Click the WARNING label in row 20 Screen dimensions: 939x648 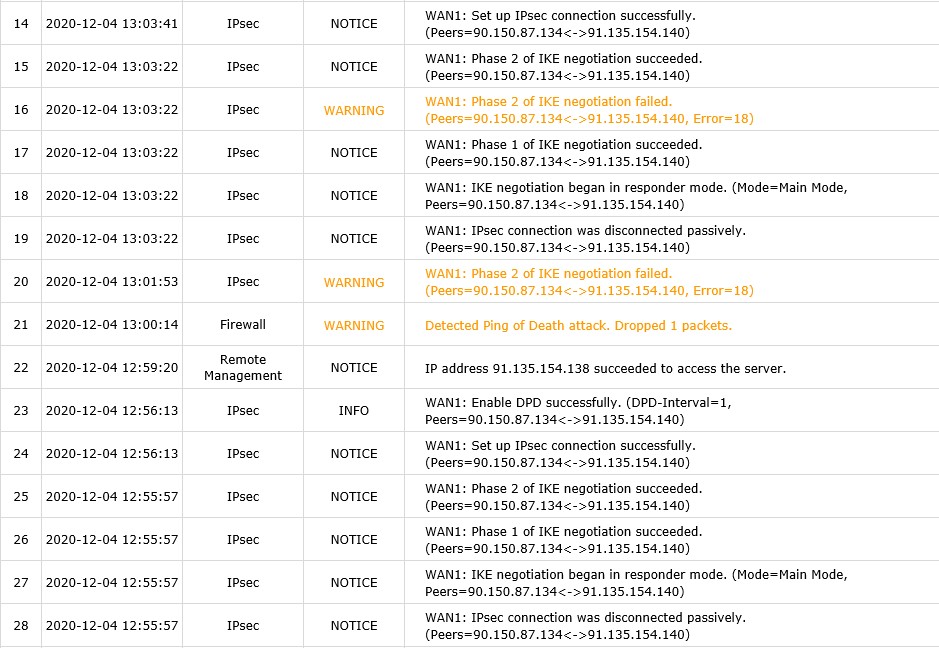click(354, 283)
